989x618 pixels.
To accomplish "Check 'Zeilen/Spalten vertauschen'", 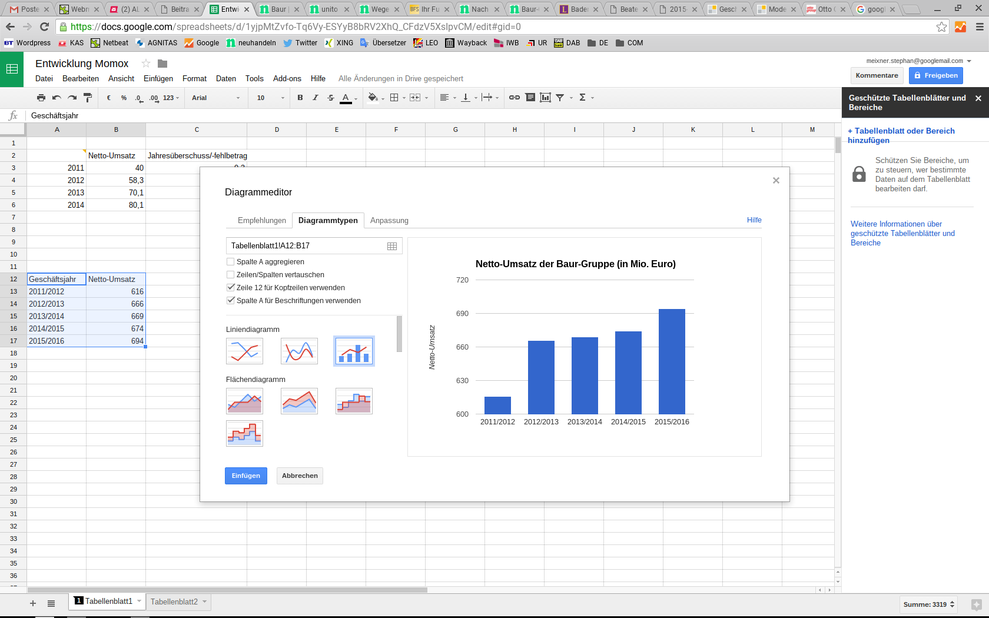I will 230,274.
